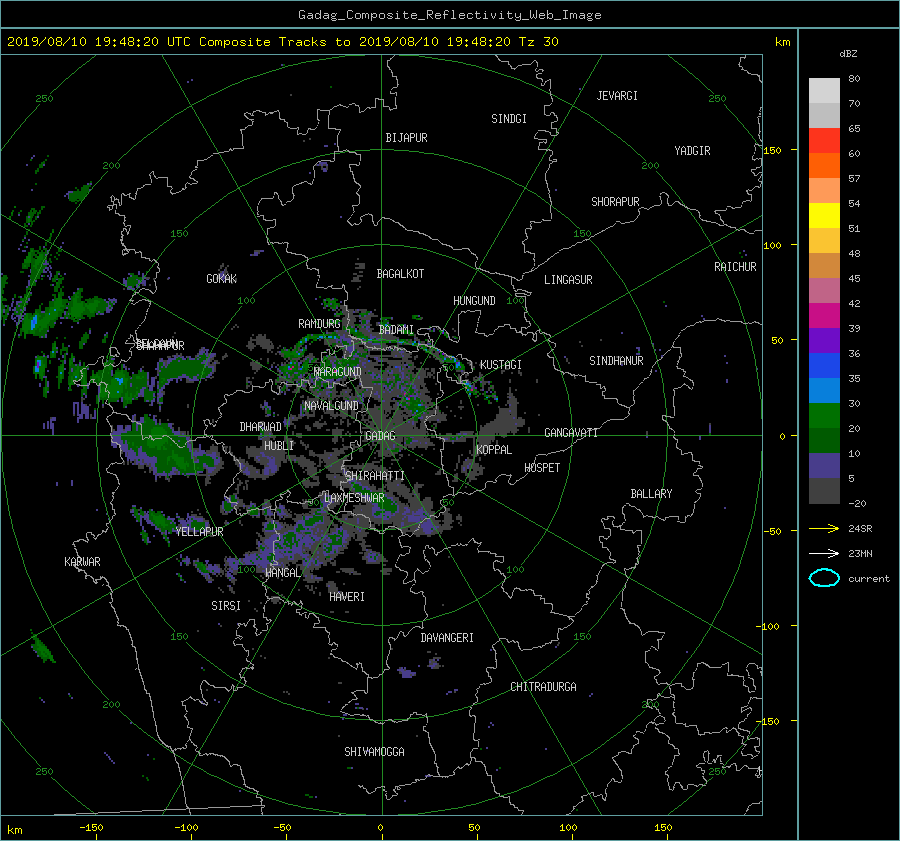This screenshot has height=841, width=900.
Task: Click the 0 bottom axis tick label
Action: [380, 827]
